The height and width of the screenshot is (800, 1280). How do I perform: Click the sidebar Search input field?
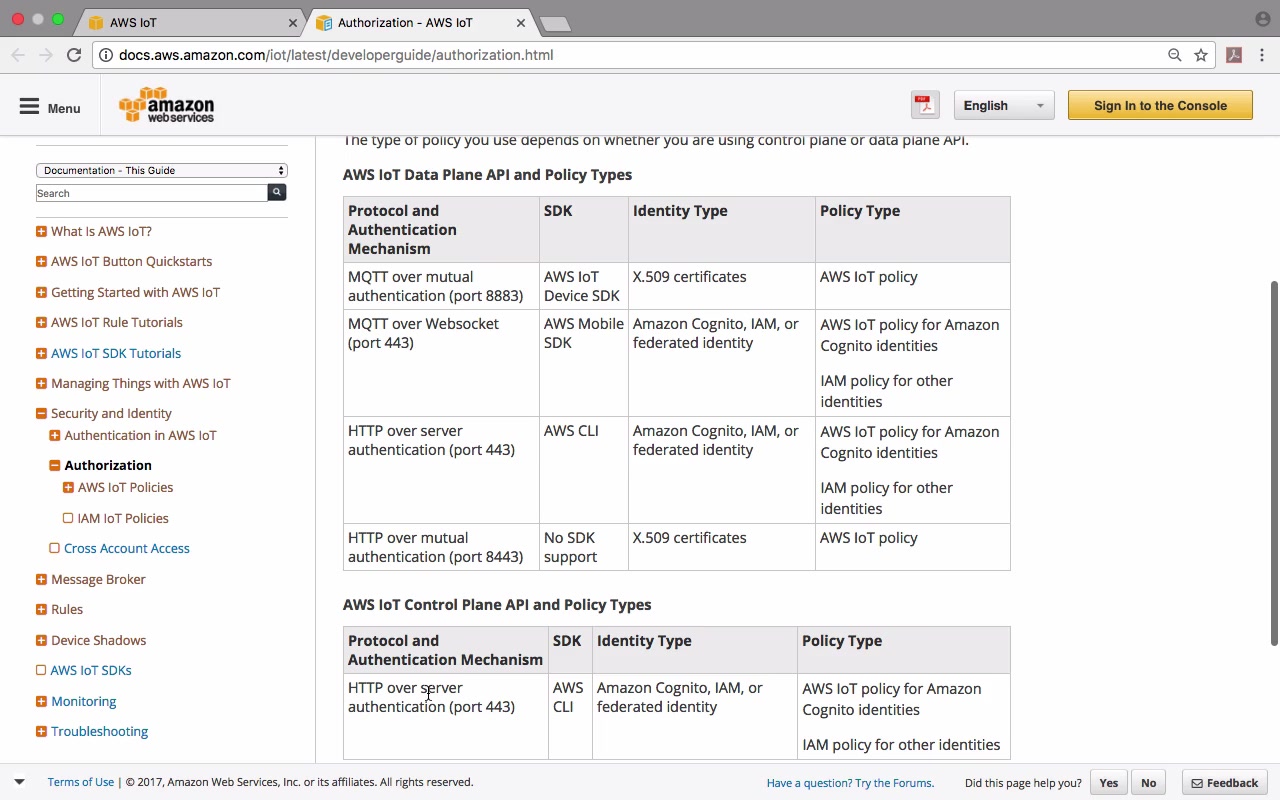point(152,193)
